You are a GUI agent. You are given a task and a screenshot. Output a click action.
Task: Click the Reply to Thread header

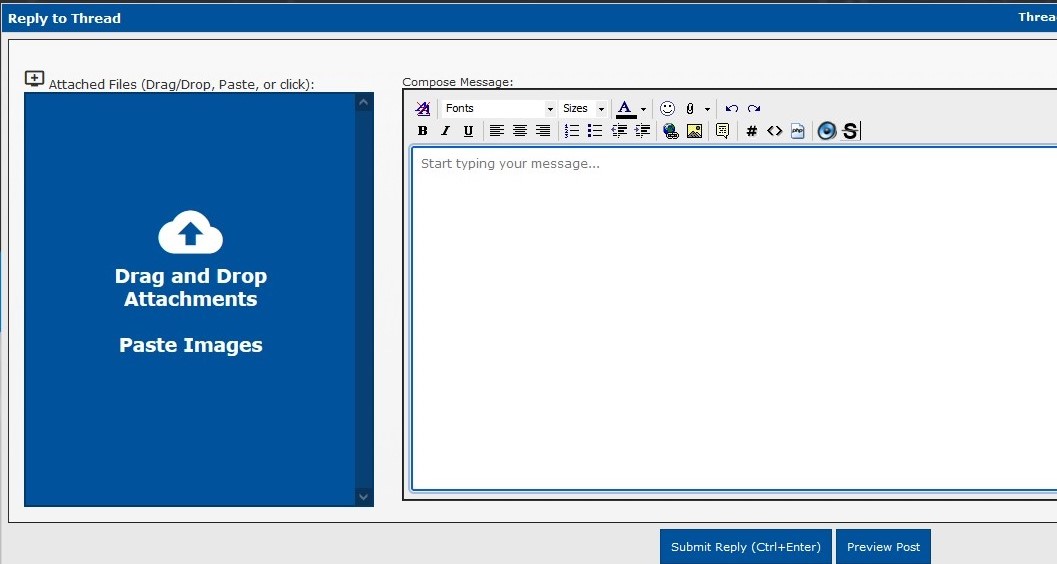click(65, 18)
